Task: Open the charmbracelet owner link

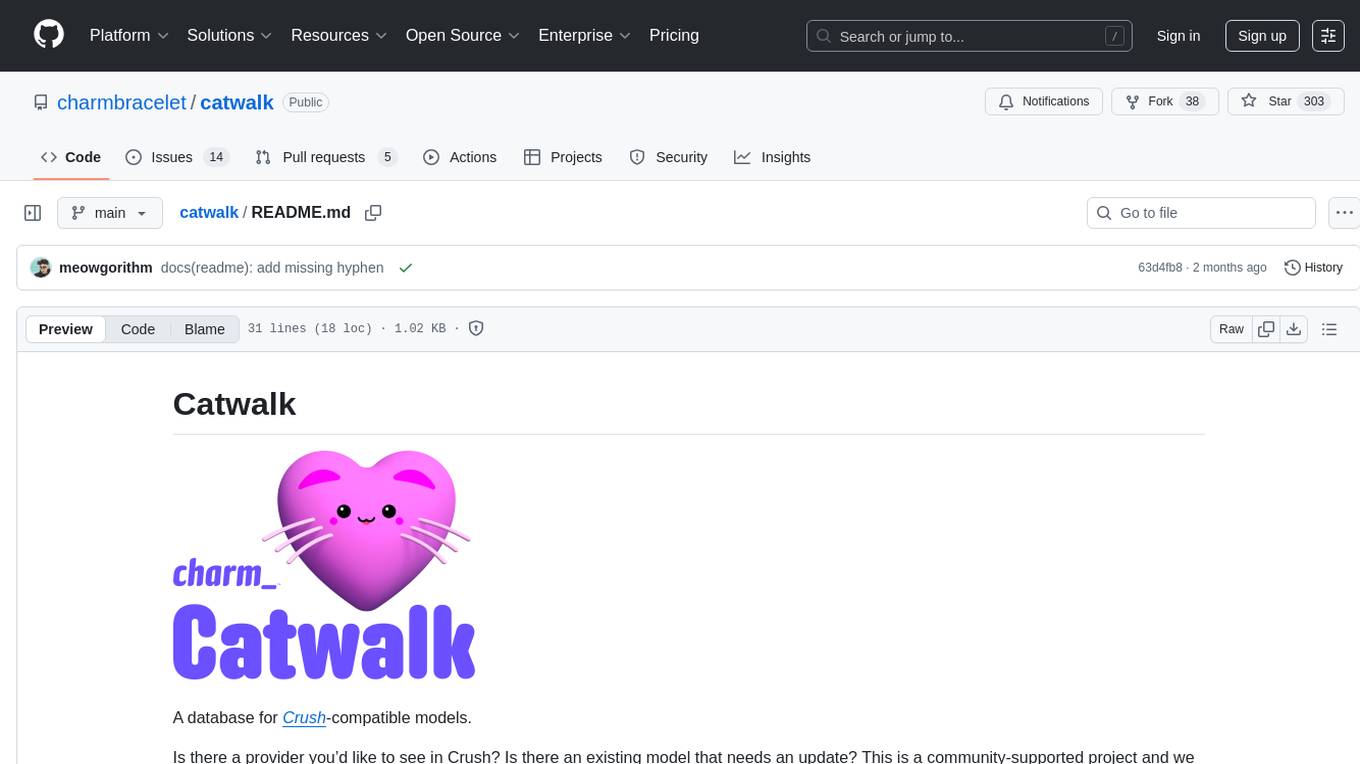Action: 122,102
